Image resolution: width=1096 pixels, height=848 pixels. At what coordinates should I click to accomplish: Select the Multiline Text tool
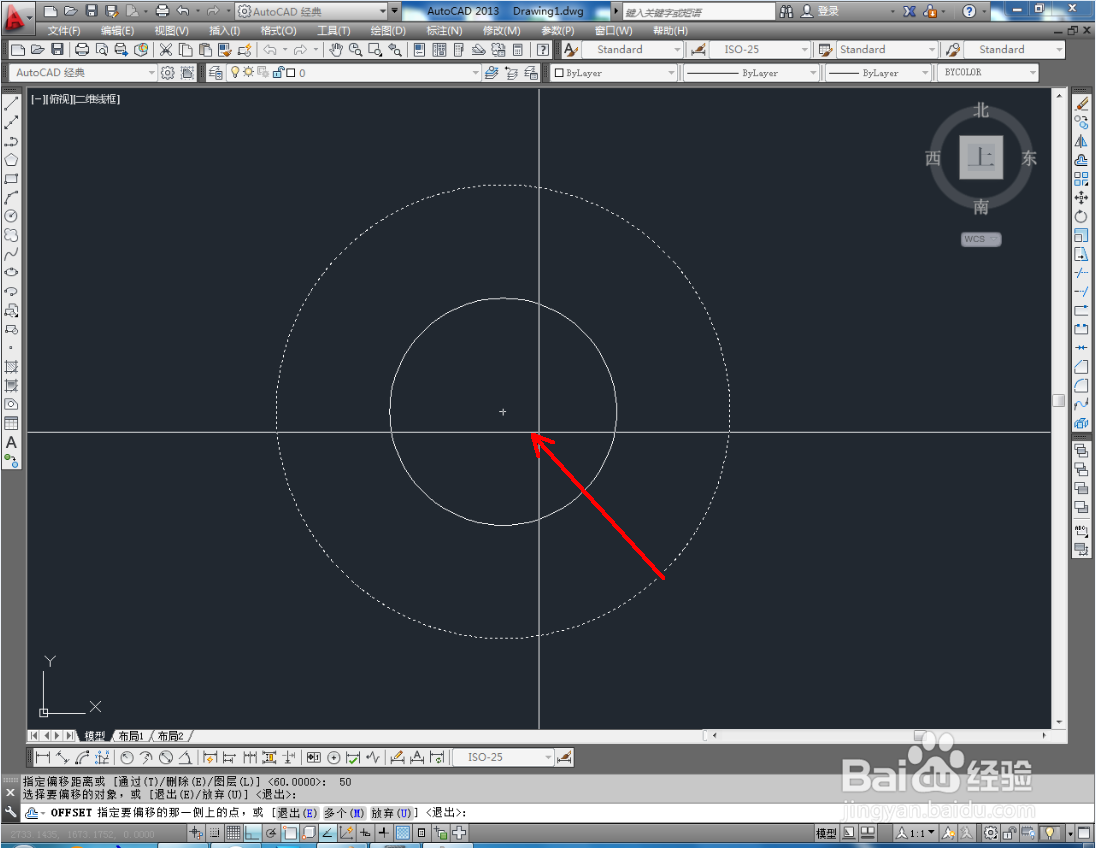click(11, 442)
